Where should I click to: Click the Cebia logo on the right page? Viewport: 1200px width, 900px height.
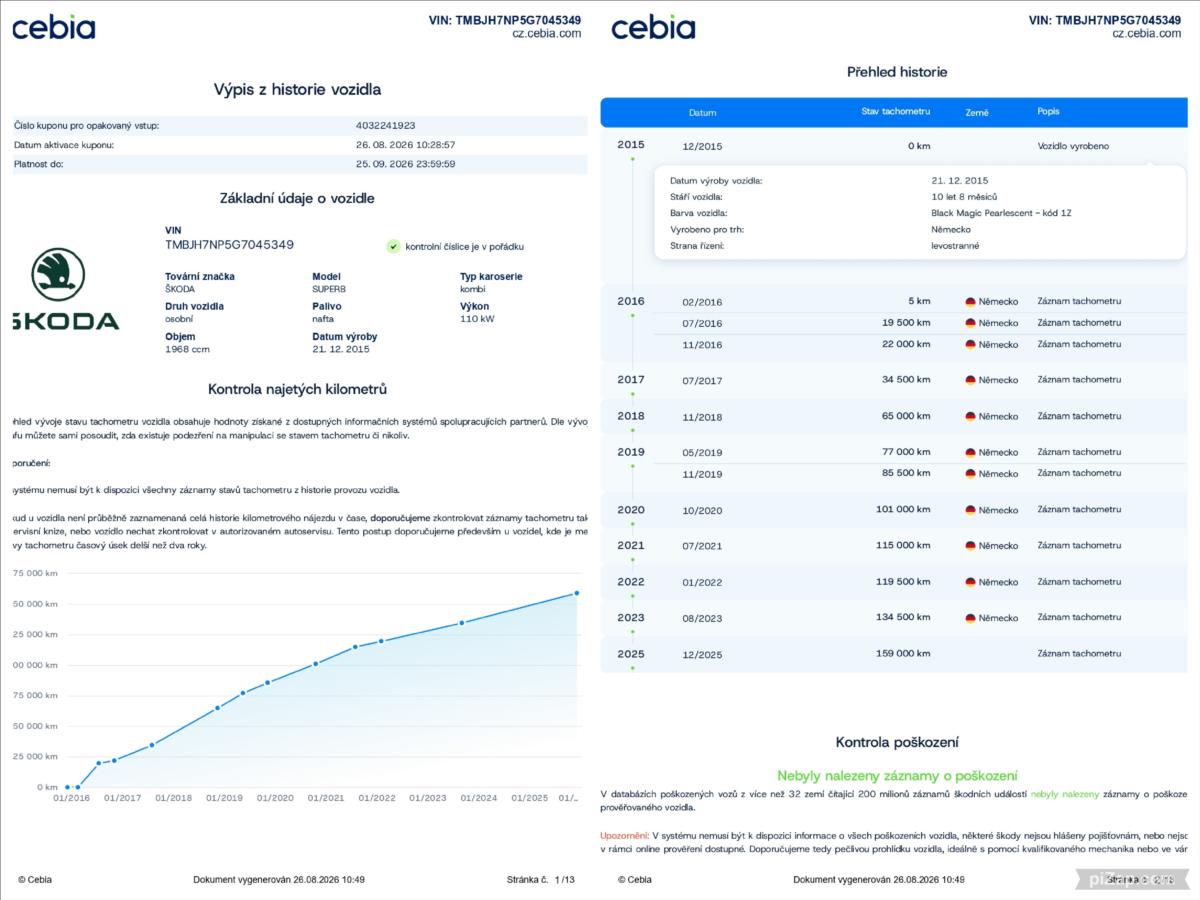click(x=653, y=28)
